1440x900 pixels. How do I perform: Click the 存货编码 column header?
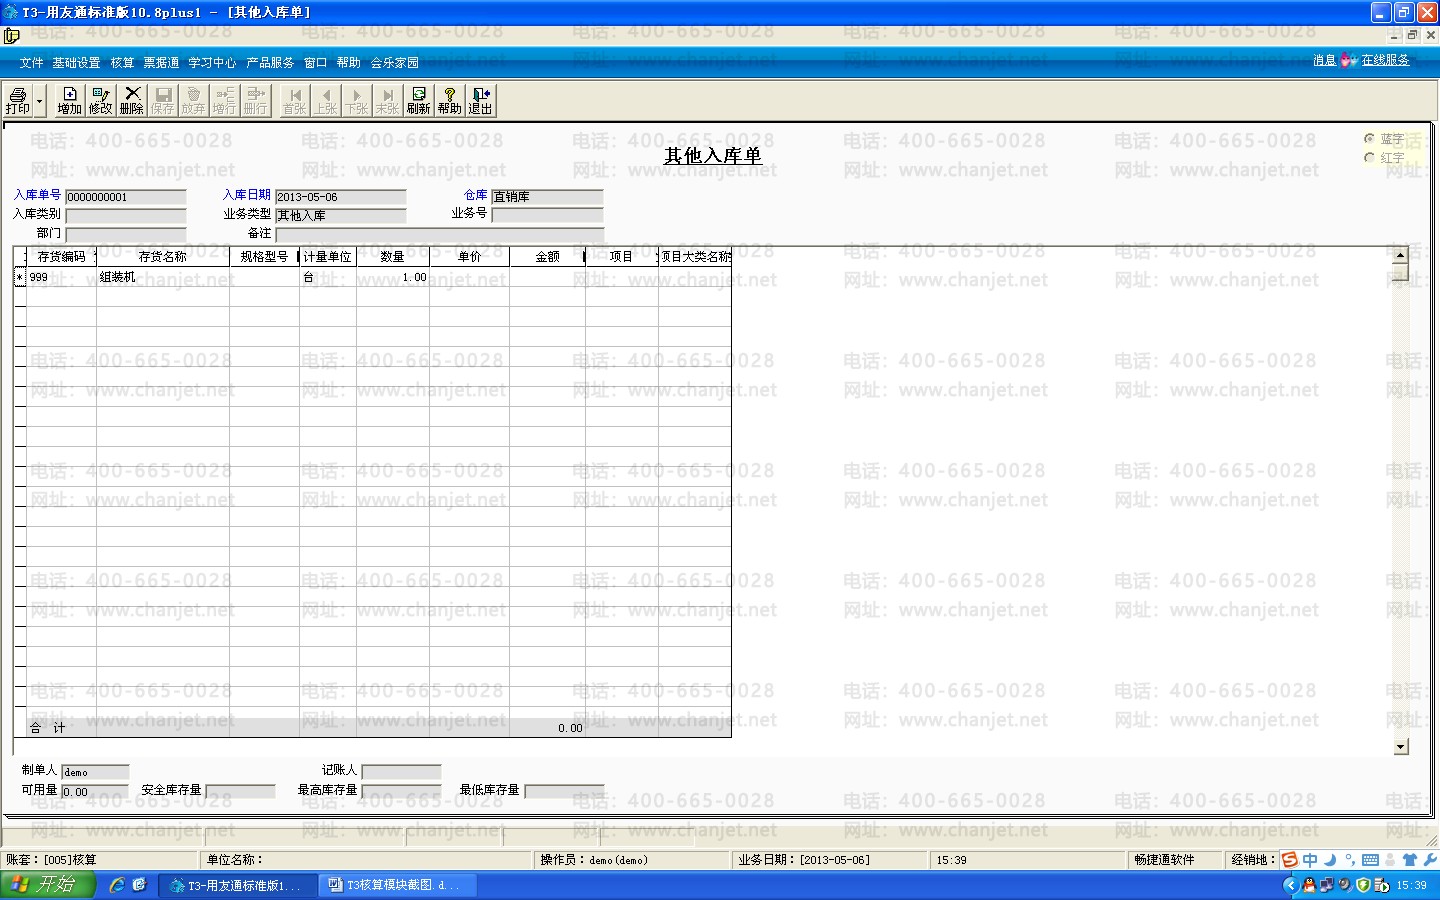click(x=61, y=257)
